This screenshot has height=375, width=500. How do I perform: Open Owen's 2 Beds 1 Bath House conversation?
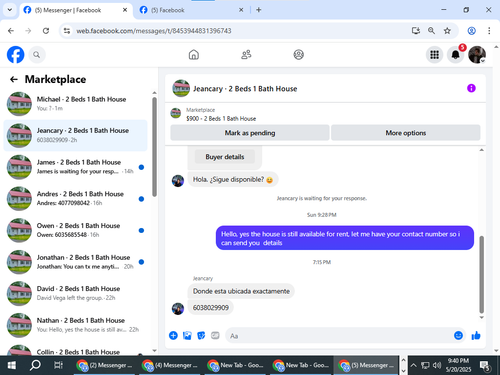(x=75, y=230)
